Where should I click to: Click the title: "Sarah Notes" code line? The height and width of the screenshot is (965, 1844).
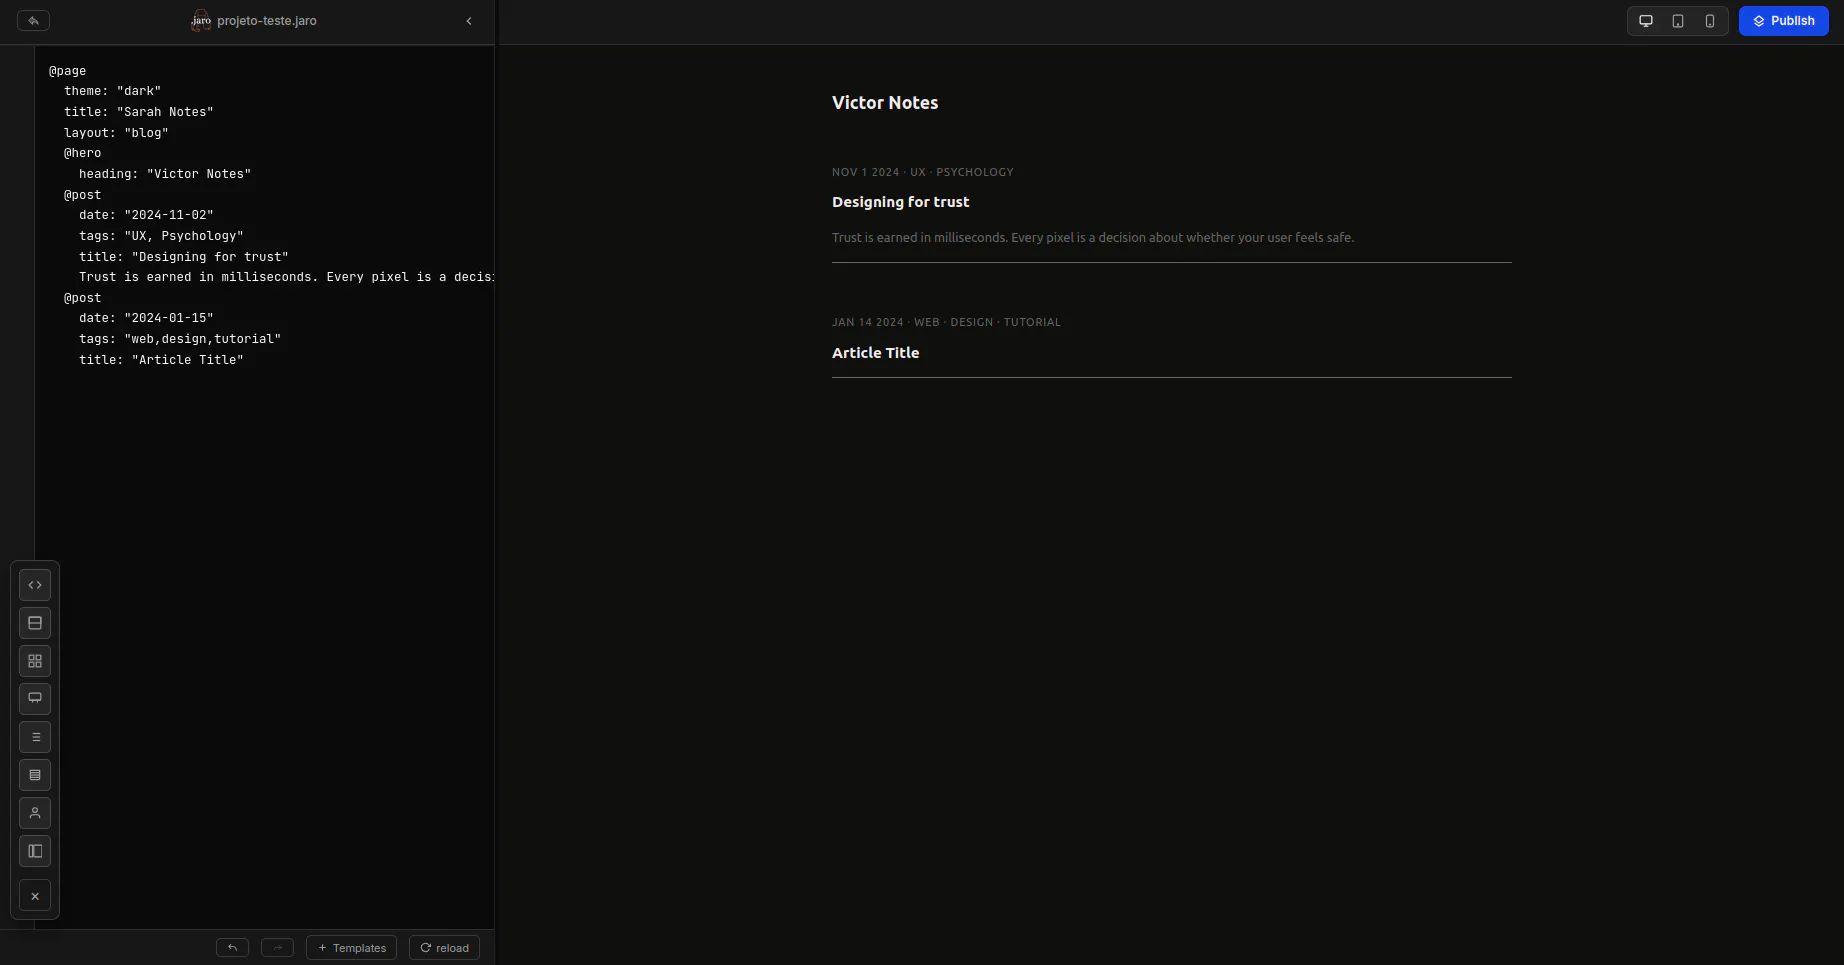(x=139, y=112)
